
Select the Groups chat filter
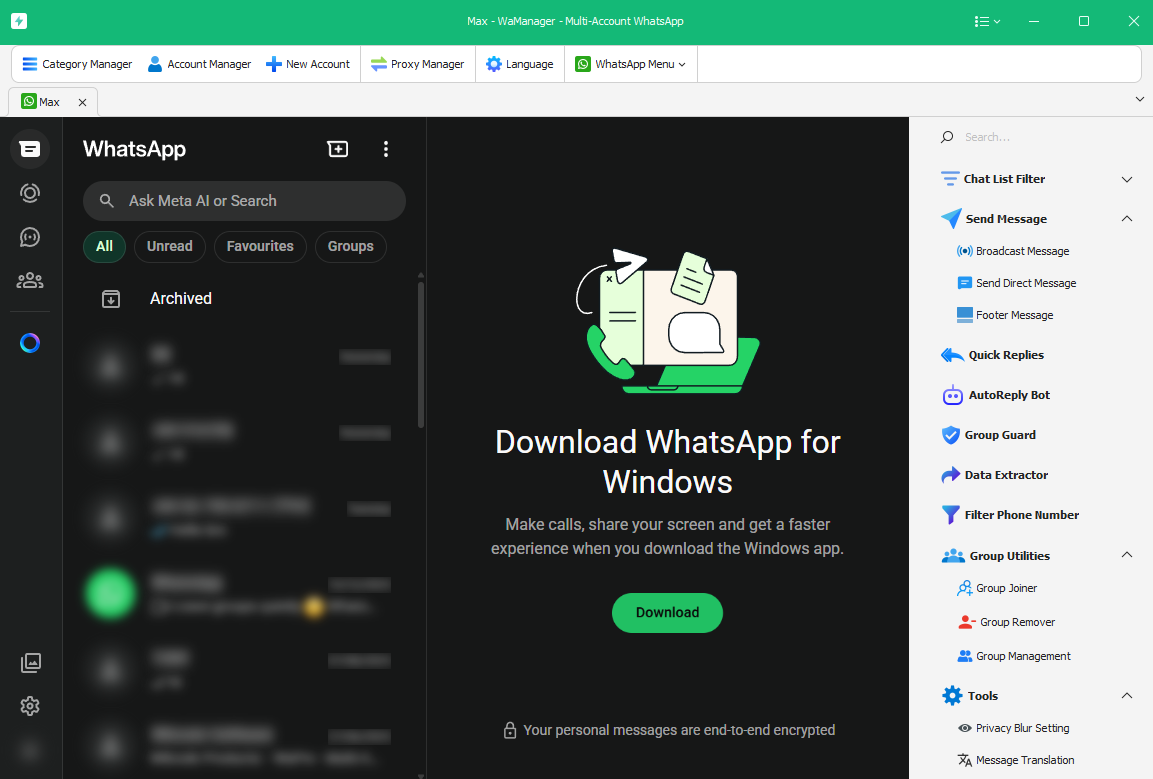[350, 246]
